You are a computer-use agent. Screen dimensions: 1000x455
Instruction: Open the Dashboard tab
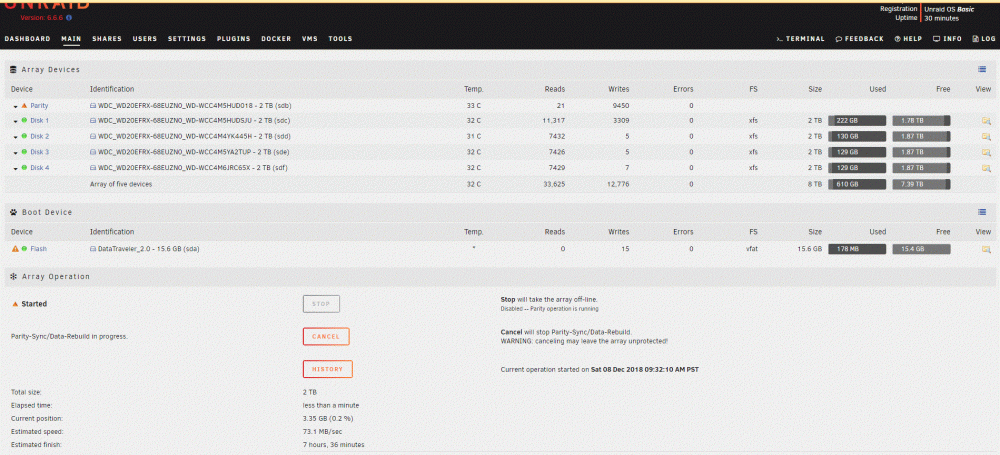[27, 39]
